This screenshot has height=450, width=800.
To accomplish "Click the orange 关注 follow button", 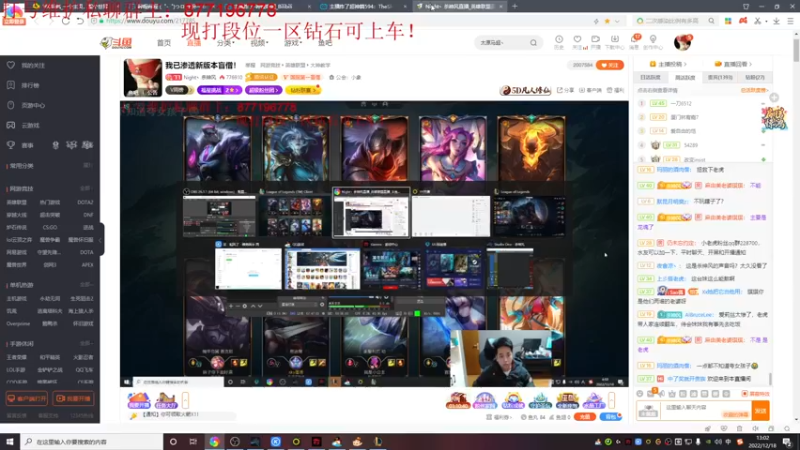I will (x=610, y=65).
